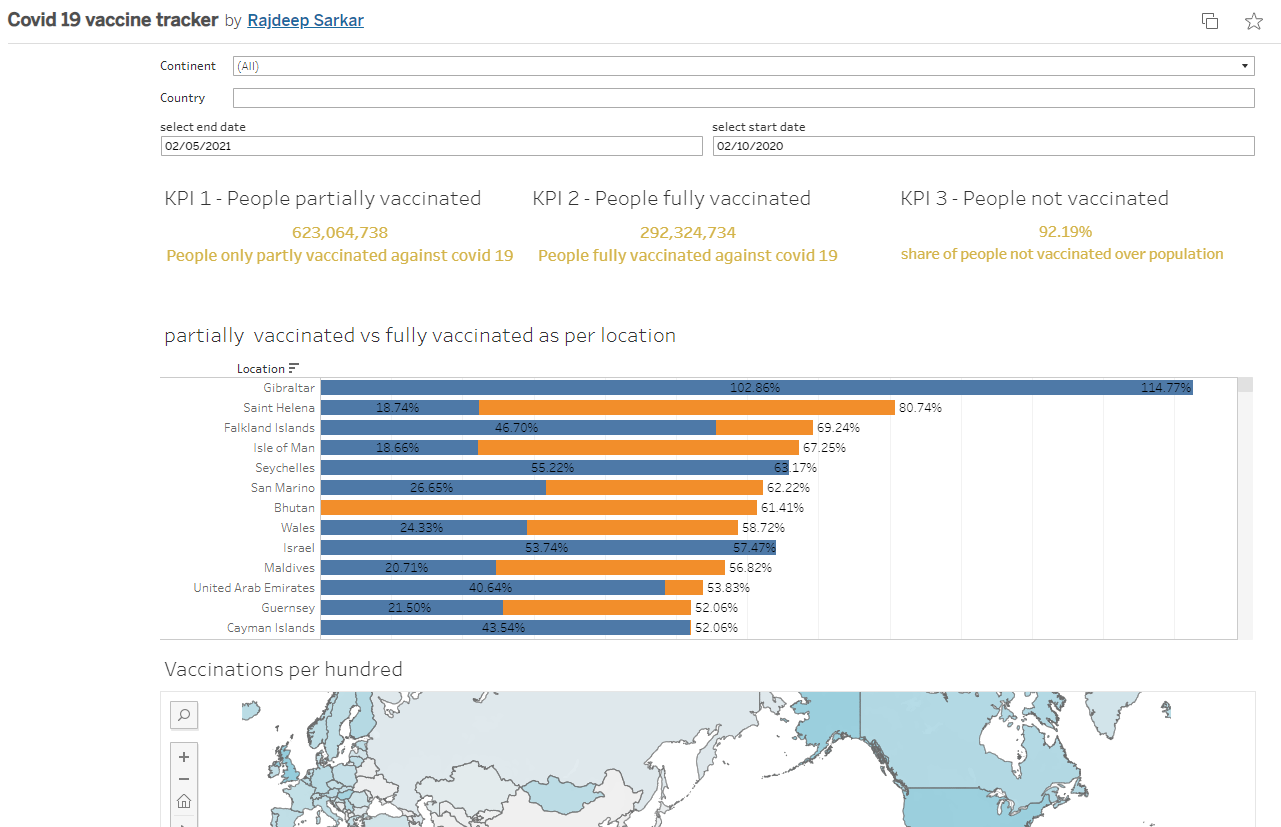
Task: Select Maldives' orange bar segment
Action: [x=610, y=568]
